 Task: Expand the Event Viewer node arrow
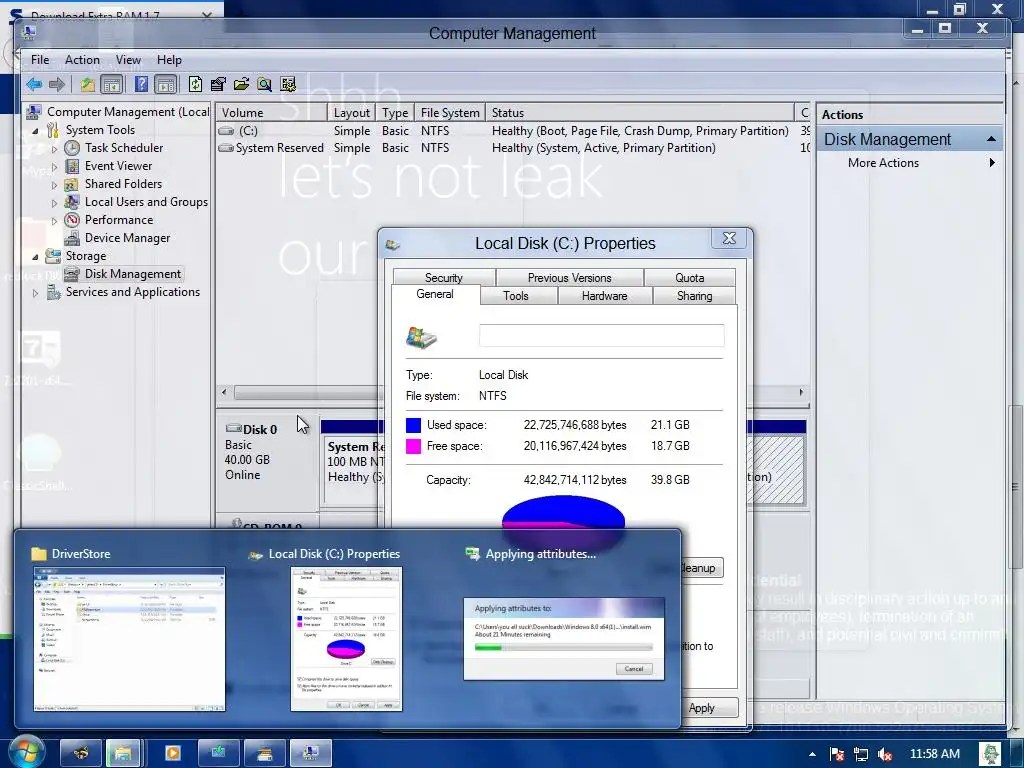point(54,167)
